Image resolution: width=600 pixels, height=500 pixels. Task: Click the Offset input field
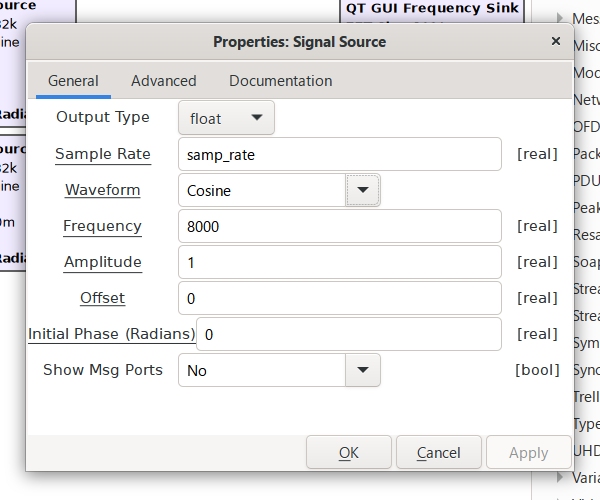pos(339,298)
